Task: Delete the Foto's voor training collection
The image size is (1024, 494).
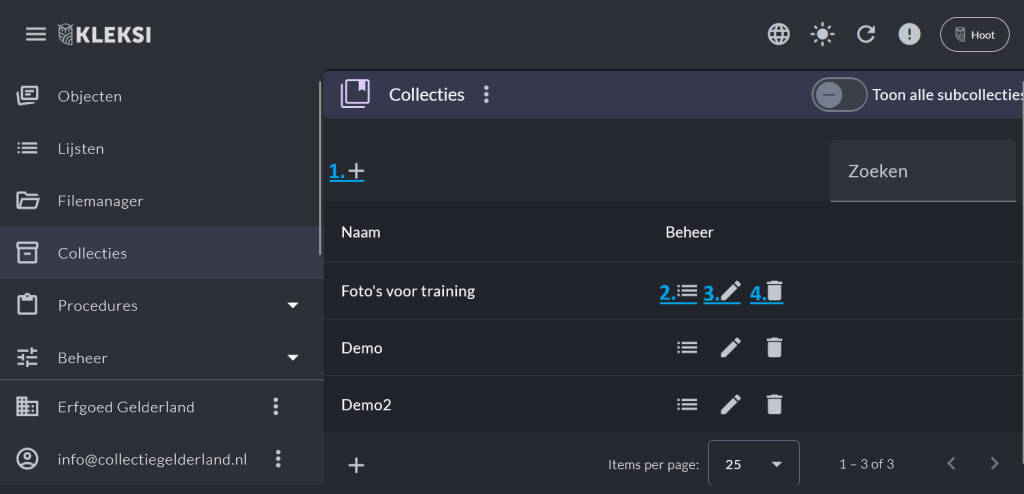Action: point(774,291)
